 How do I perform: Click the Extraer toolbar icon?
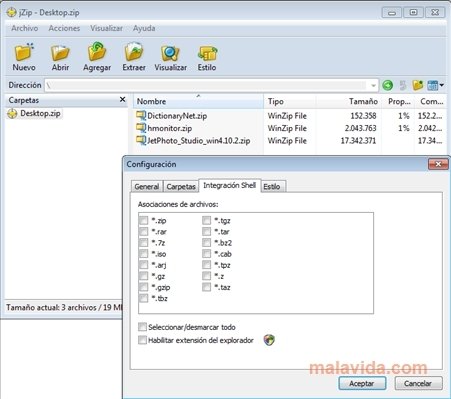click(134, 52)
